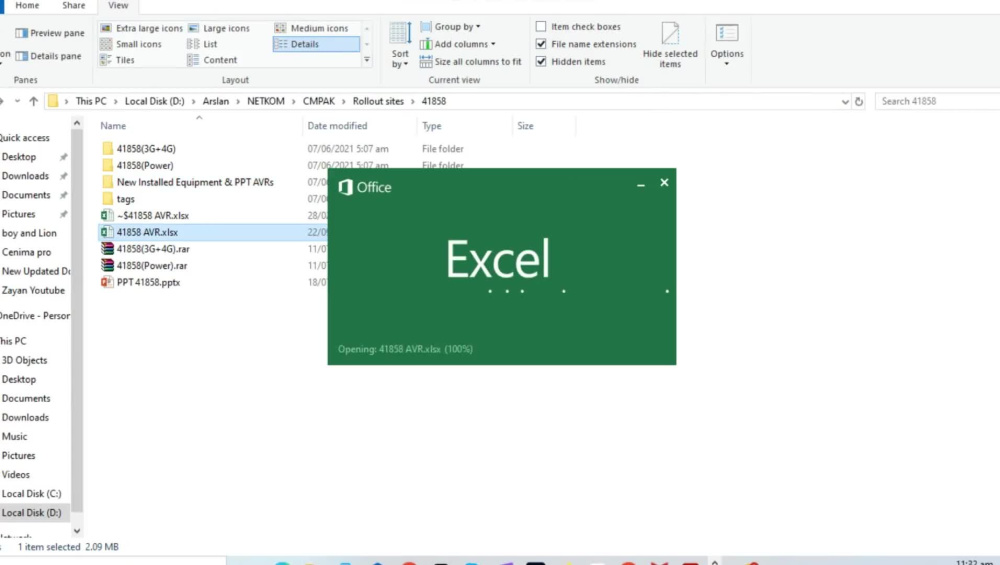Navigate to NETKOM in address path

(266, 101)
